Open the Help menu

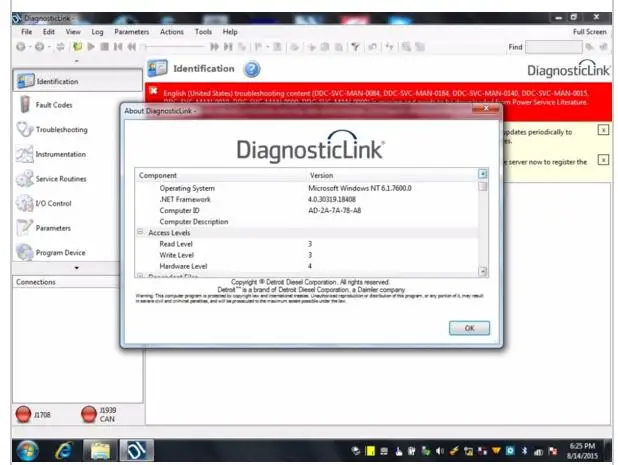230,32
